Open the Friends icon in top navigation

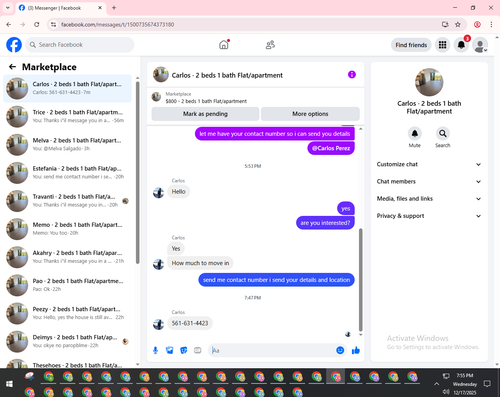[270, 45]
